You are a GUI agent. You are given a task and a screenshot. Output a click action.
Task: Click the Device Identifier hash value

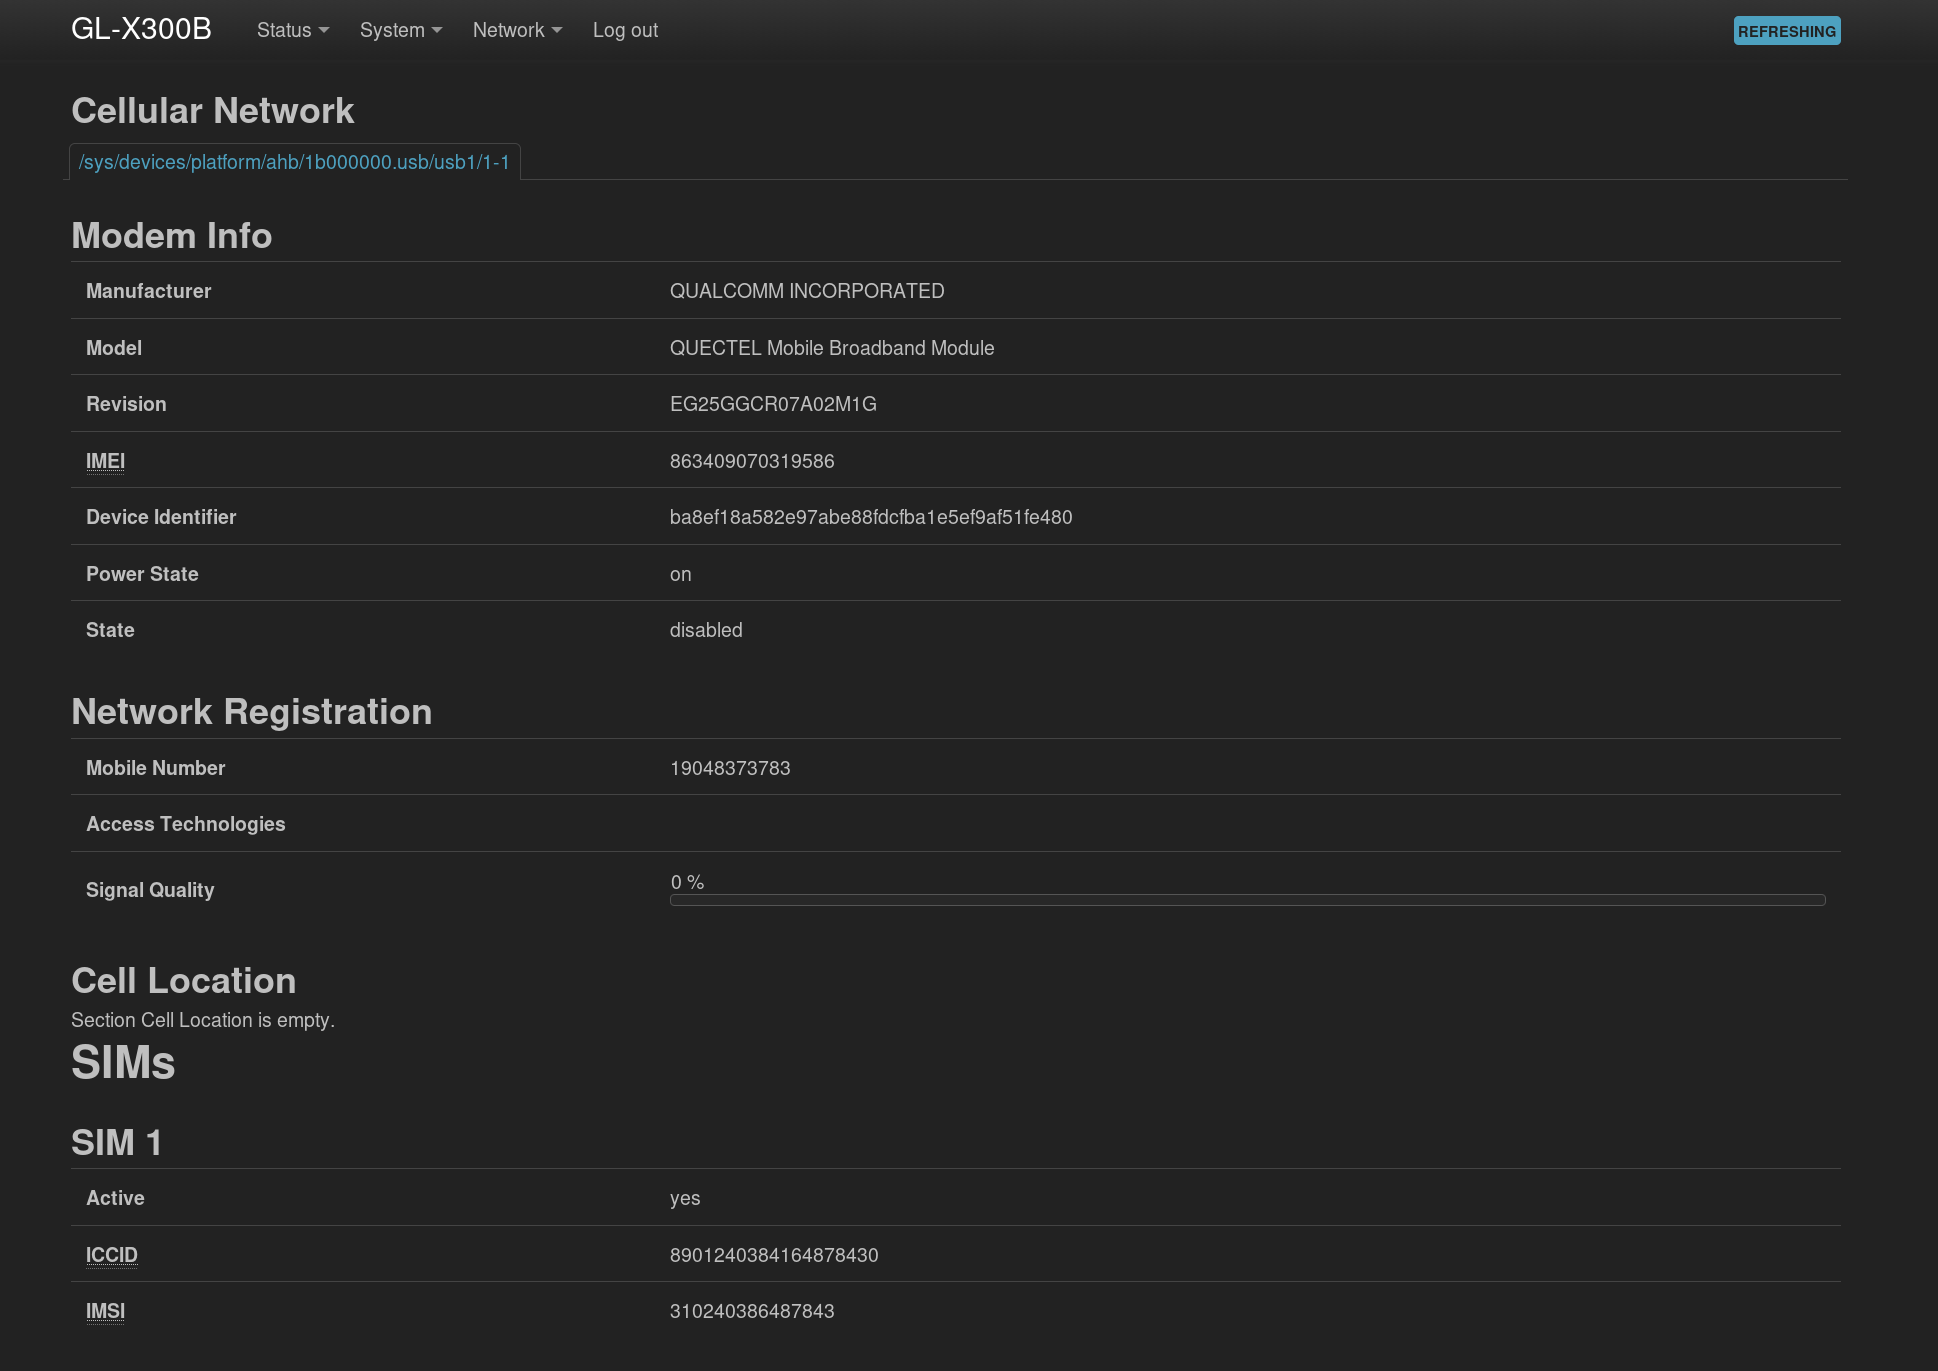pos(870,517)
